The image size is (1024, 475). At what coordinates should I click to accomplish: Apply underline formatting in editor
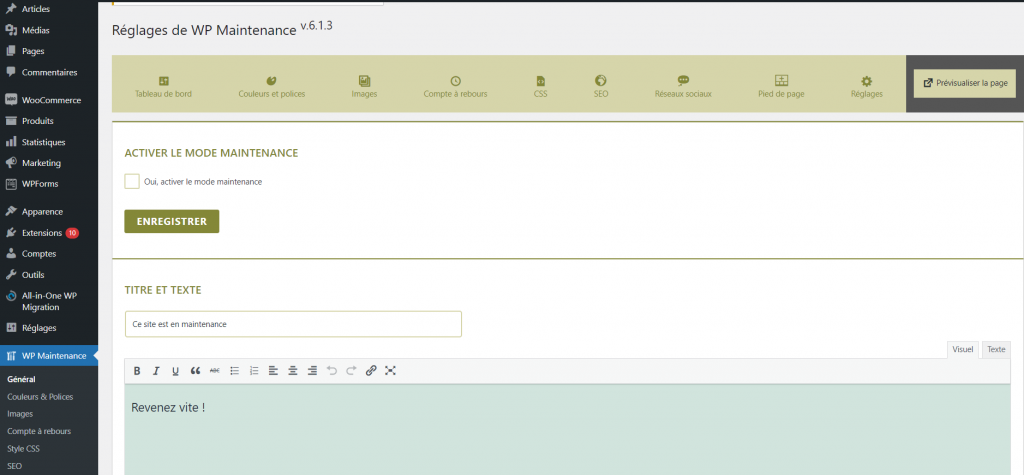pos(175,370)
